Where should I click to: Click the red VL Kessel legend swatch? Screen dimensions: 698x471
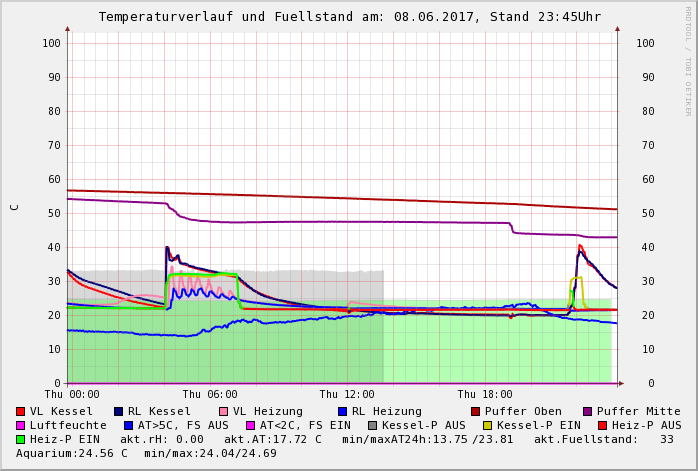coord(21,411)
